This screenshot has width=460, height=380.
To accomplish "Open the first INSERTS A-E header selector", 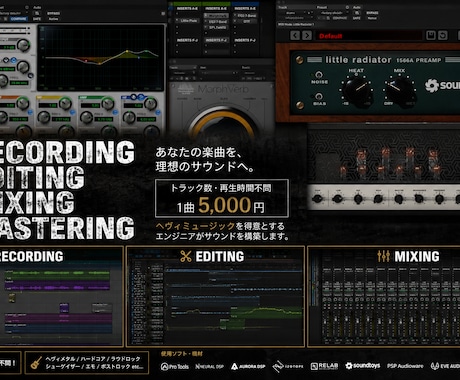I will click(187, 8).
